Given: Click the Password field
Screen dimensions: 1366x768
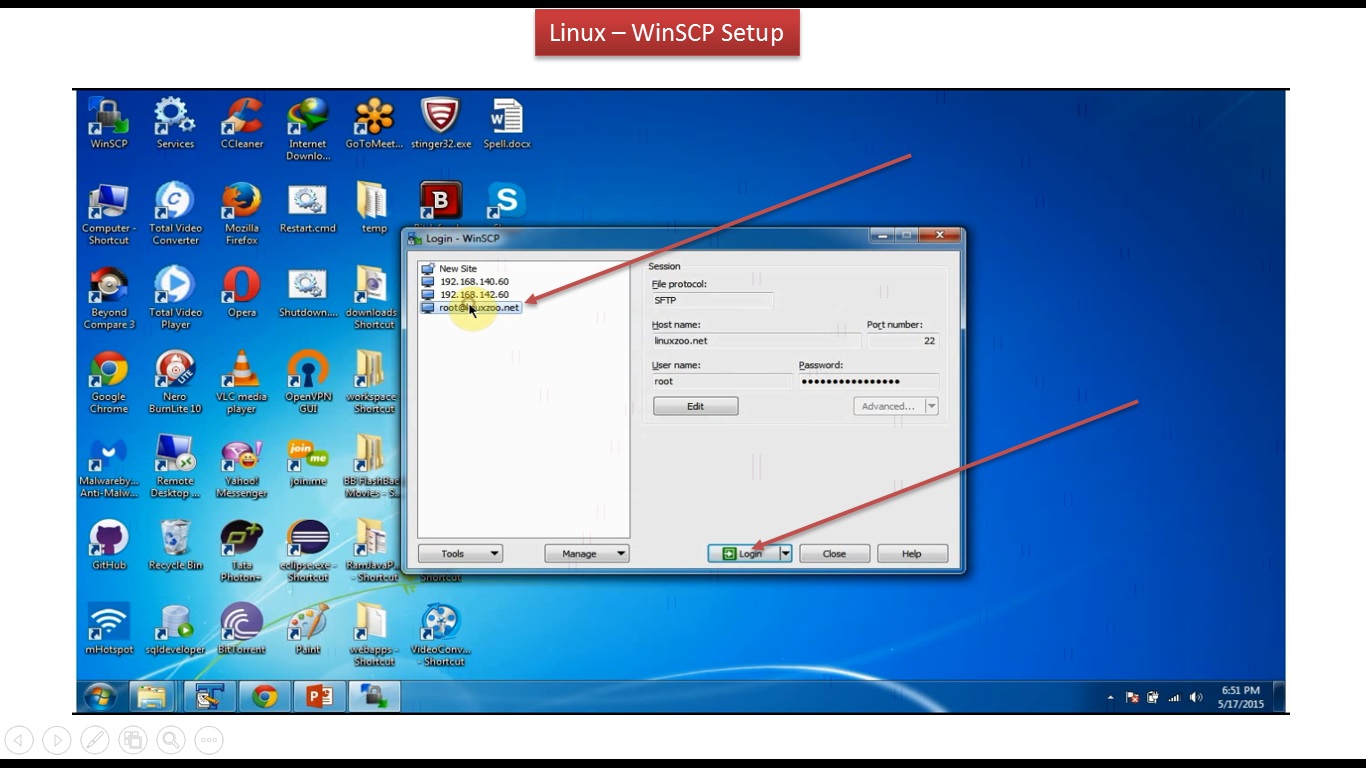Looking at the screenshot, I should [868, 382].
